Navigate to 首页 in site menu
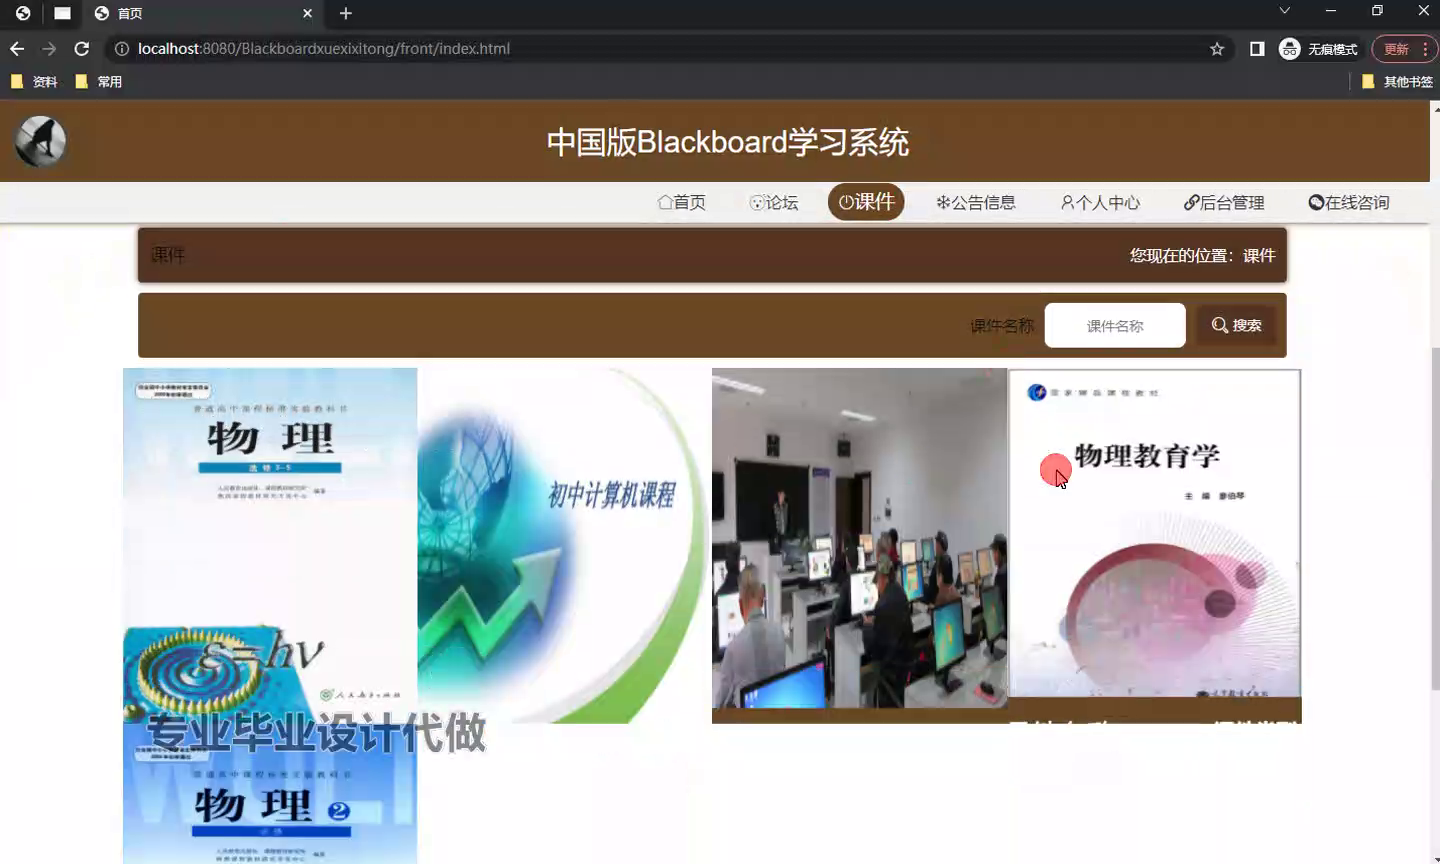The width and height of the screenshot is (1440, 864). [x=682, y=202]
